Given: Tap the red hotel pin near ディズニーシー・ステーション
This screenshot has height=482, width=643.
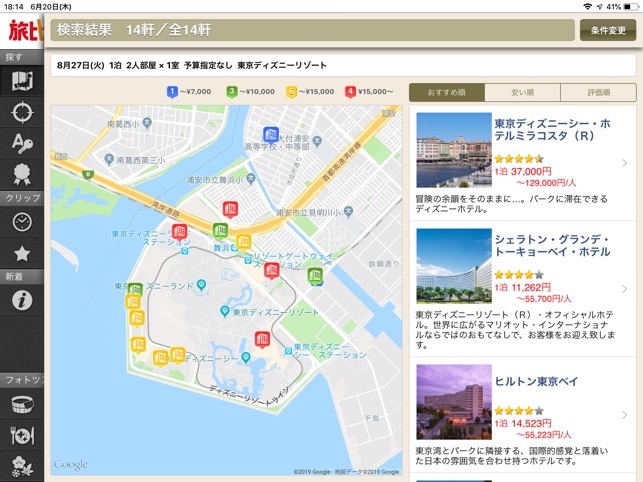Looking at the screenshot, I should 262,339.
